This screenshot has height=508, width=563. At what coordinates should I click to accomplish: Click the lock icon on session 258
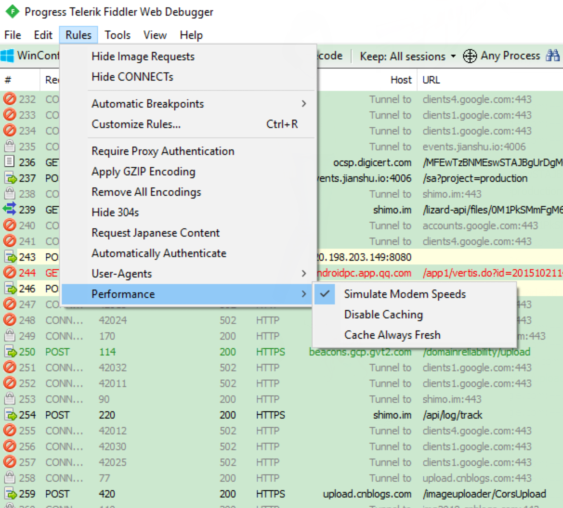click(x=10, y=478)
